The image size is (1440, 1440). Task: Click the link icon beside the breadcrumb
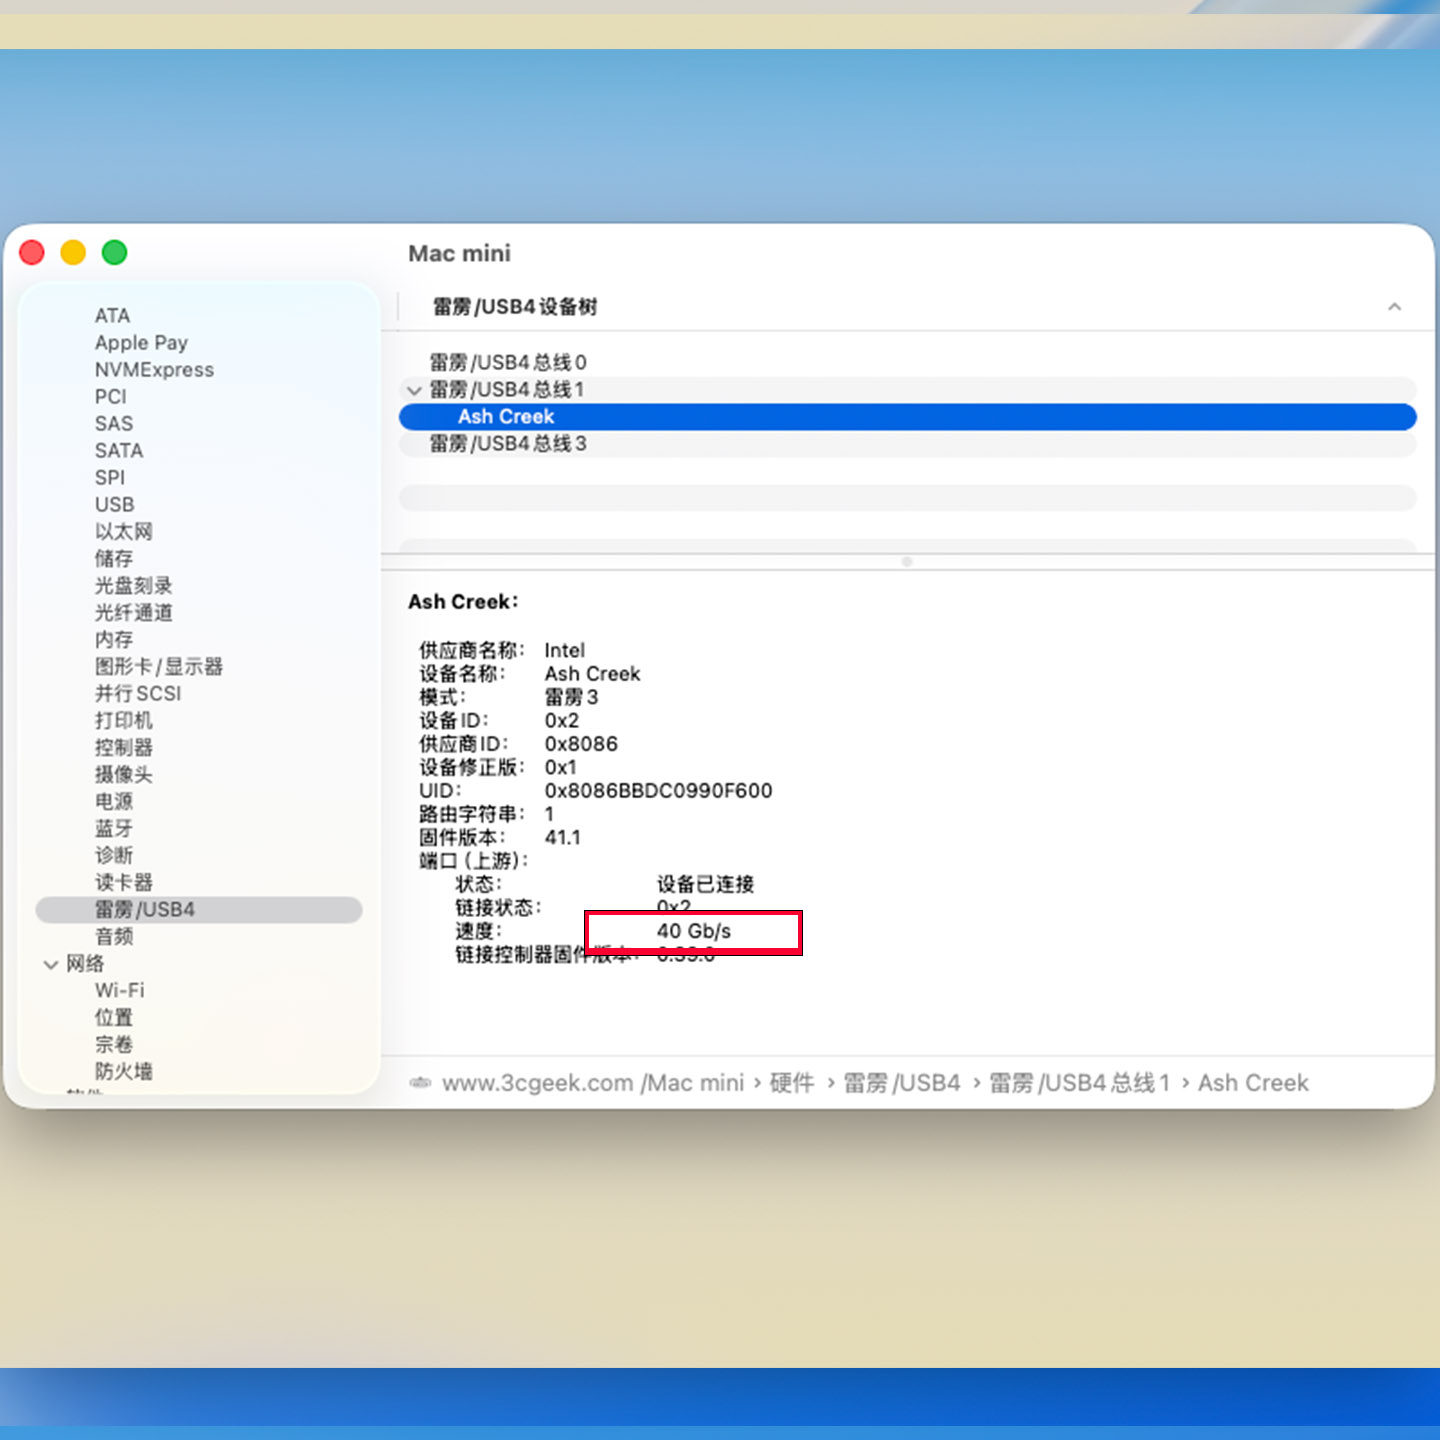[420, 1082]
